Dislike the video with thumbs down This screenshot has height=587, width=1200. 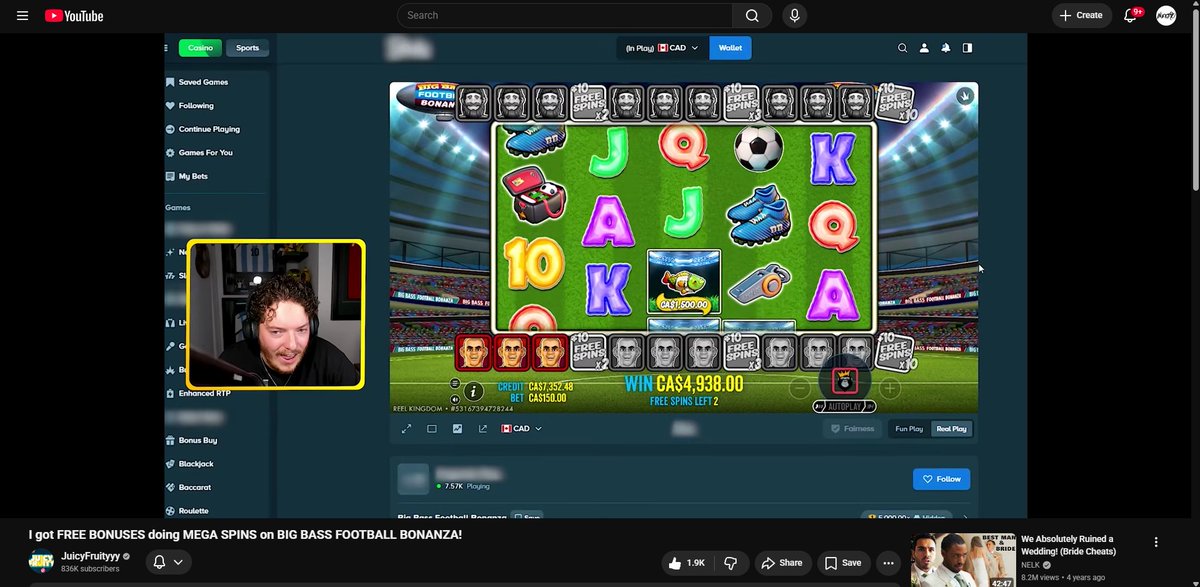pyautogui.click(x=730, y=563)
